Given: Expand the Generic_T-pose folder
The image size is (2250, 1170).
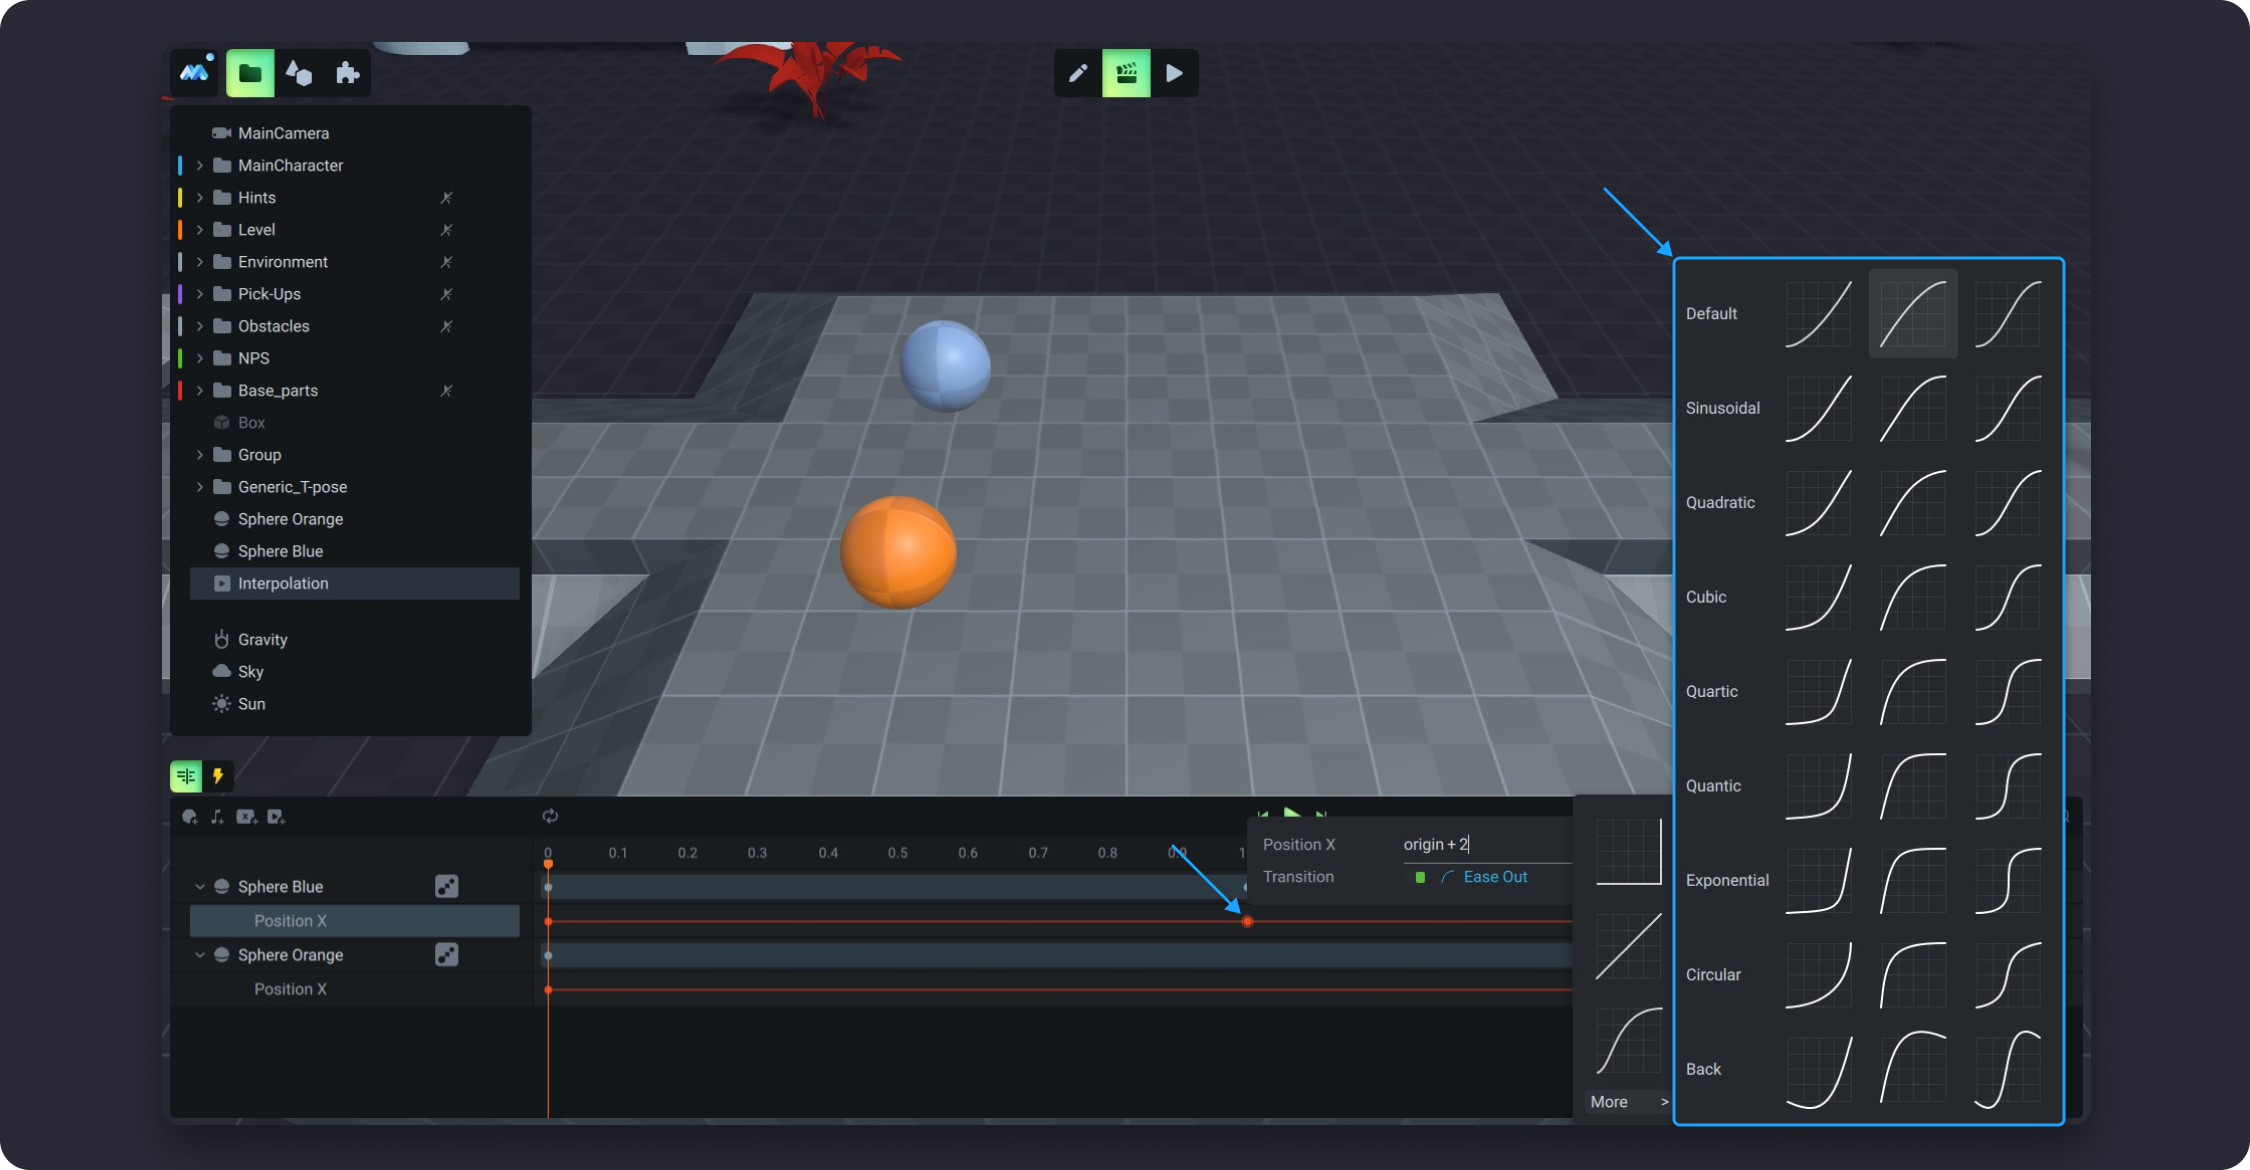Looking at the screenshot, I should 200,487.
